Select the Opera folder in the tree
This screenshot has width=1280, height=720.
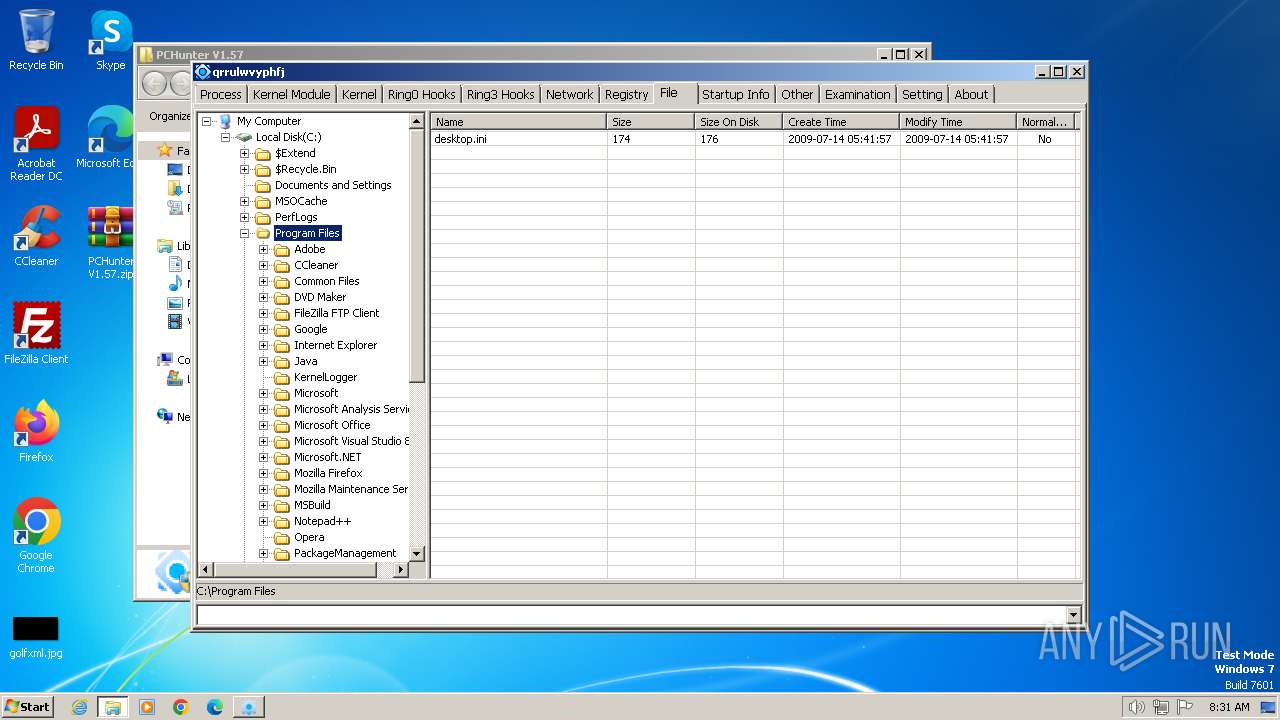click(x=309, y=537)
